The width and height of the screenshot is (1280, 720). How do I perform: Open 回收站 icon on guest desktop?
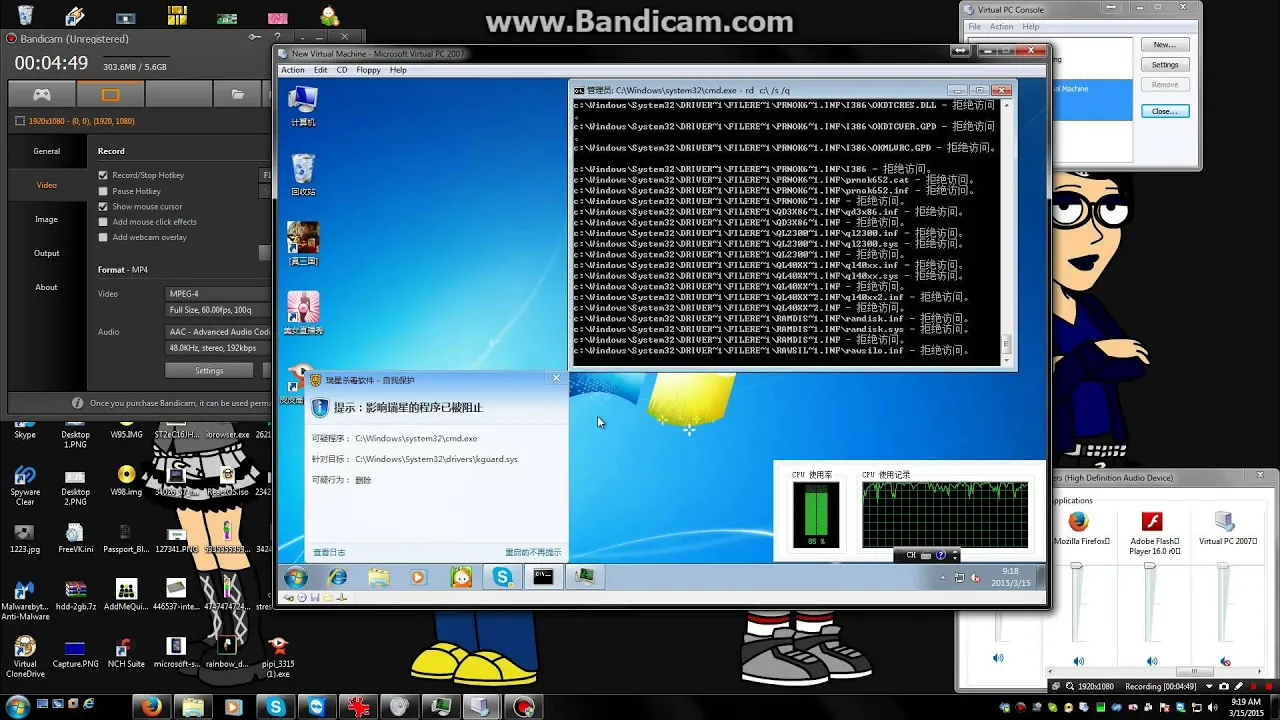(303, 175)
